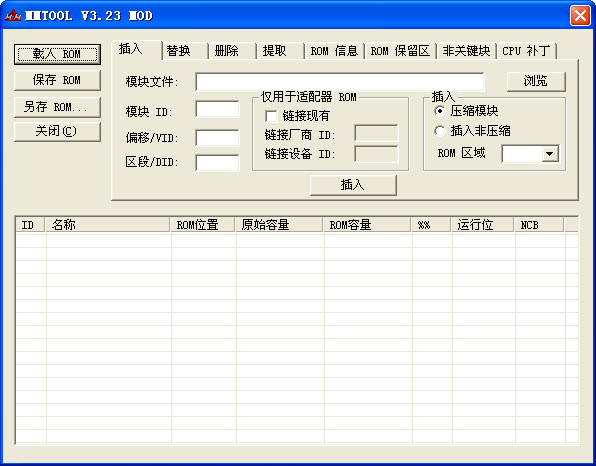Click the 偏移/VID input field
This screenshot has width=596, height=466.
tap(217, 137)
